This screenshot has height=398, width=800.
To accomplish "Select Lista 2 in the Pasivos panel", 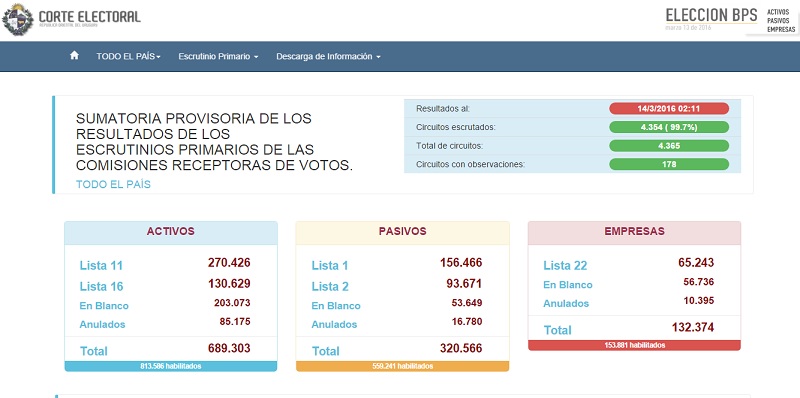I will click(330, 287).
